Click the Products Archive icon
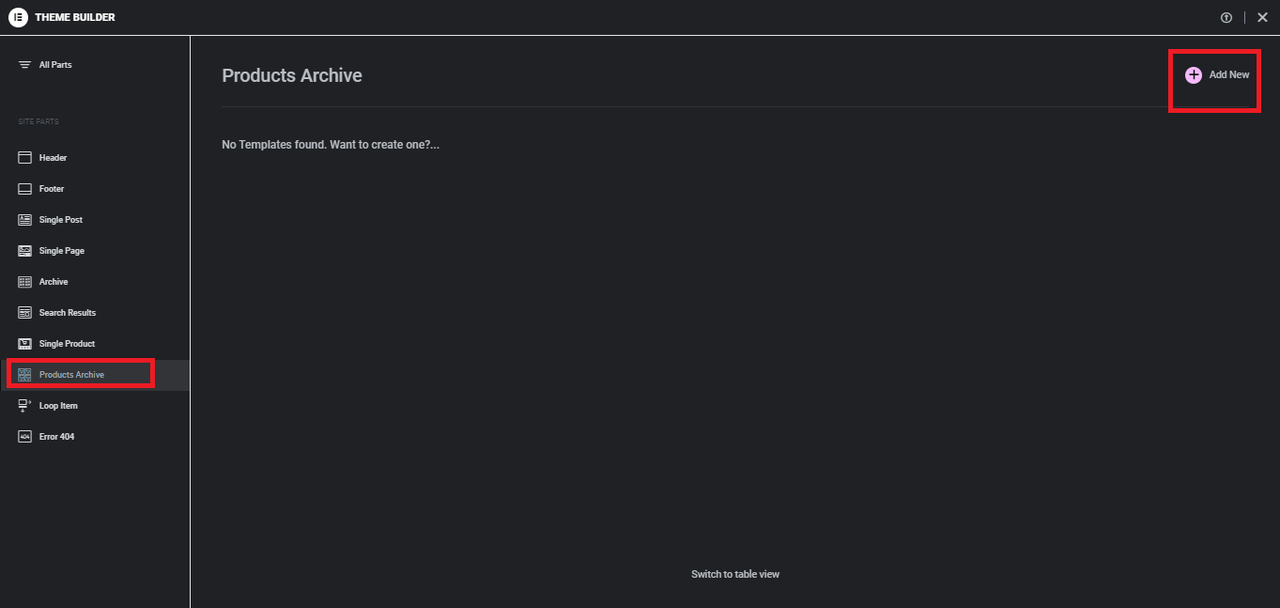 [25, 375]
